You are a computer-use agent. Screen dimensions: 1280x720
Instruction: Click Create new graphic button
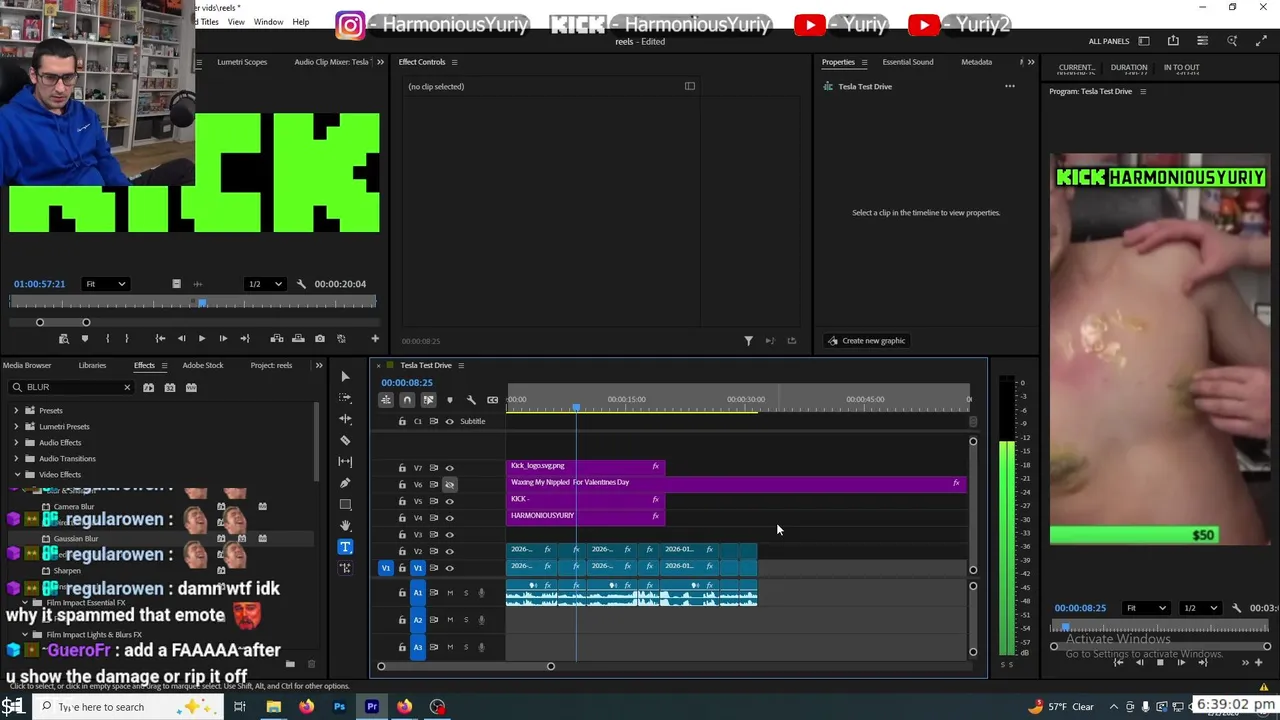click(x=866, y=341)
